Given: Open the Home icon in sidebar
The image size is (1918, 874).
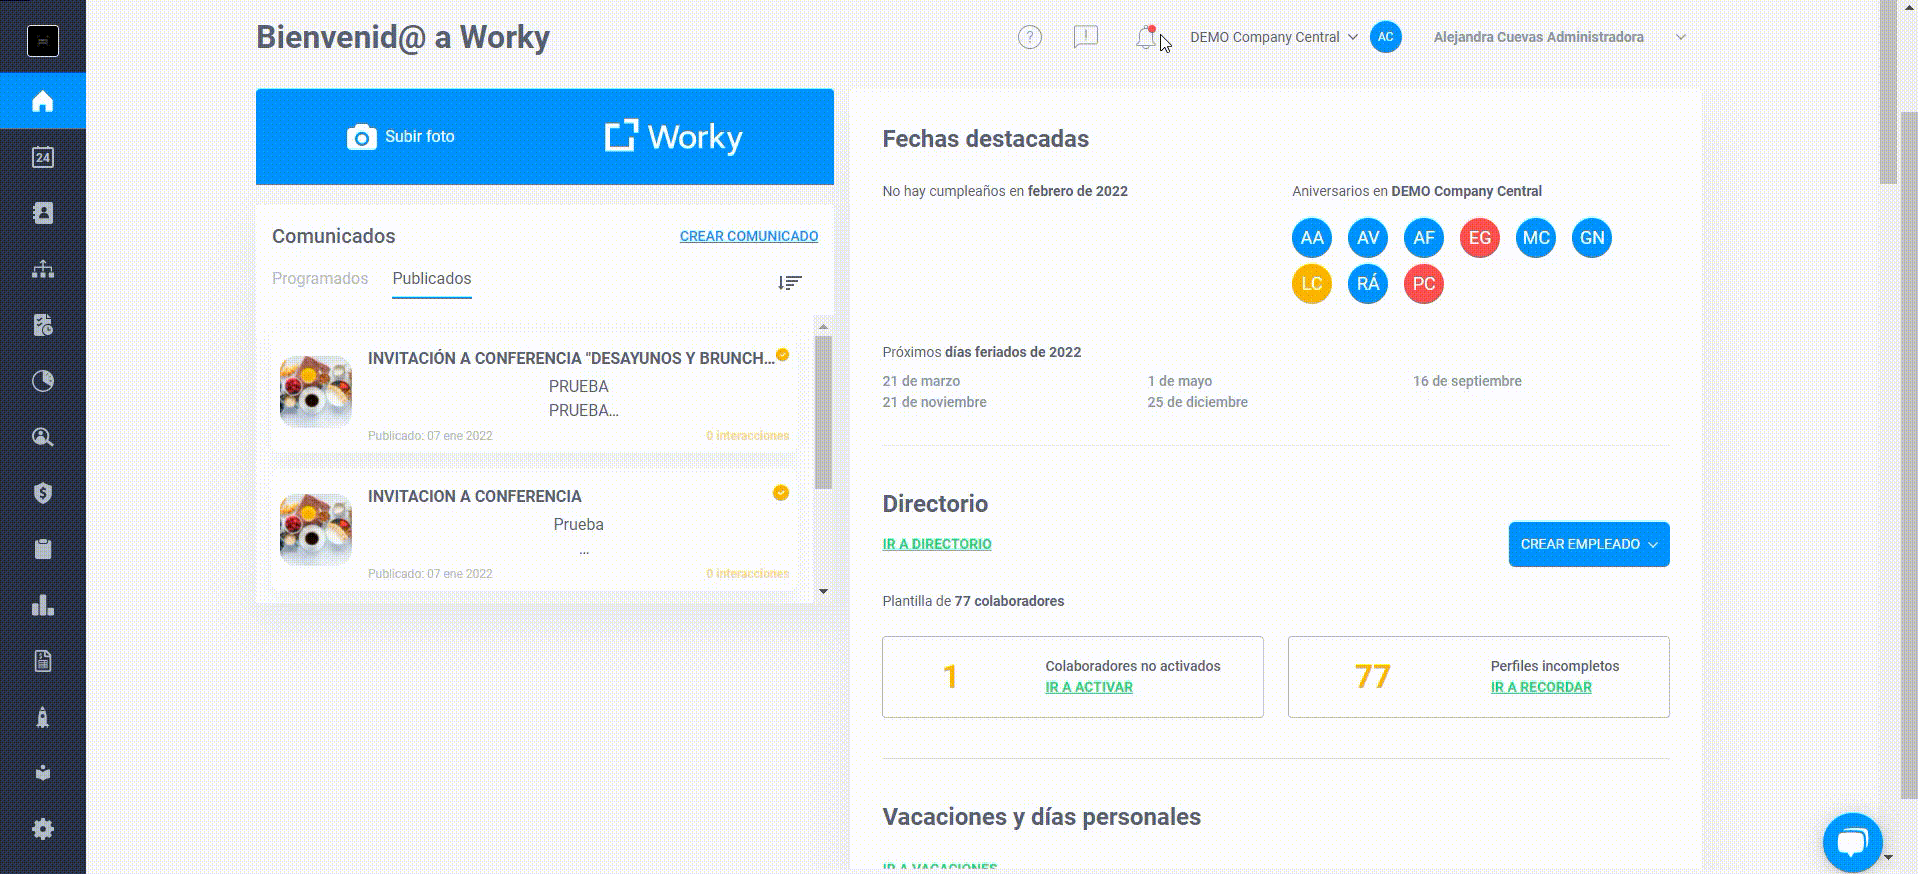Looking at the screenshot, I should point(42,101).
